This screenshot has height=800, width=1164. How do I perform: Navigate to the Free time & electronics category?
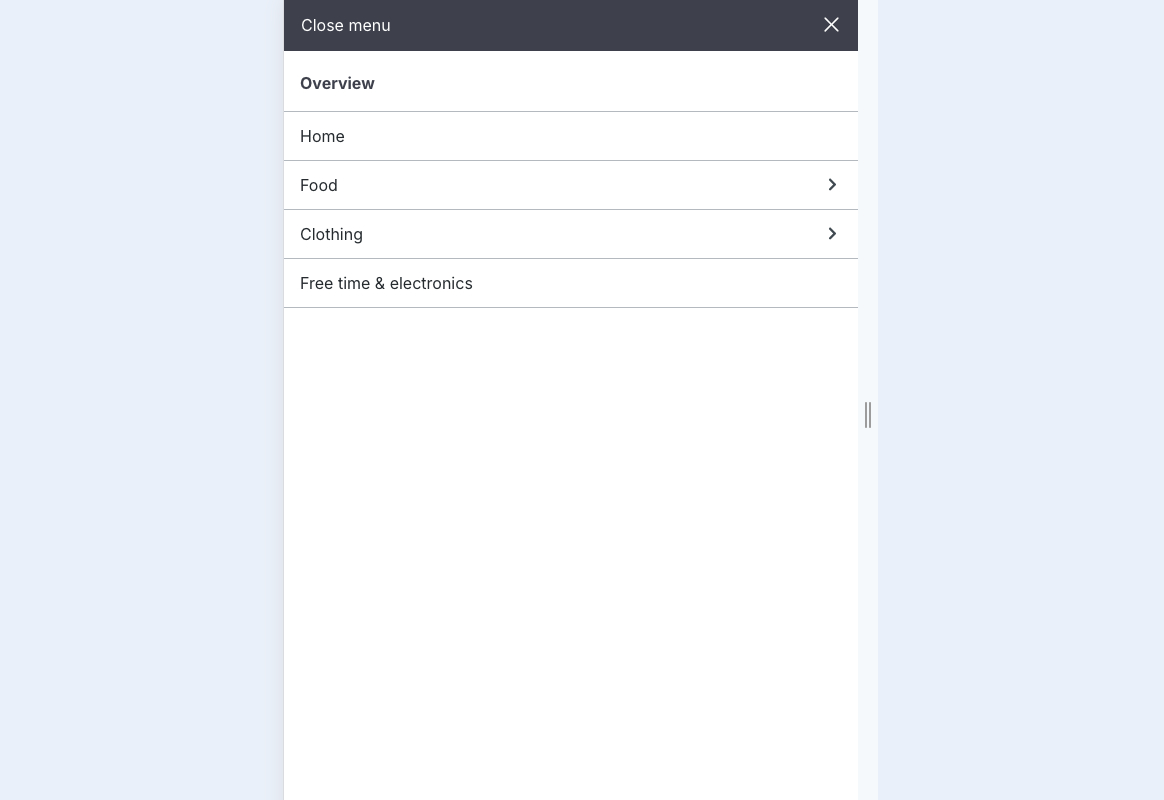tap(386, 283)
